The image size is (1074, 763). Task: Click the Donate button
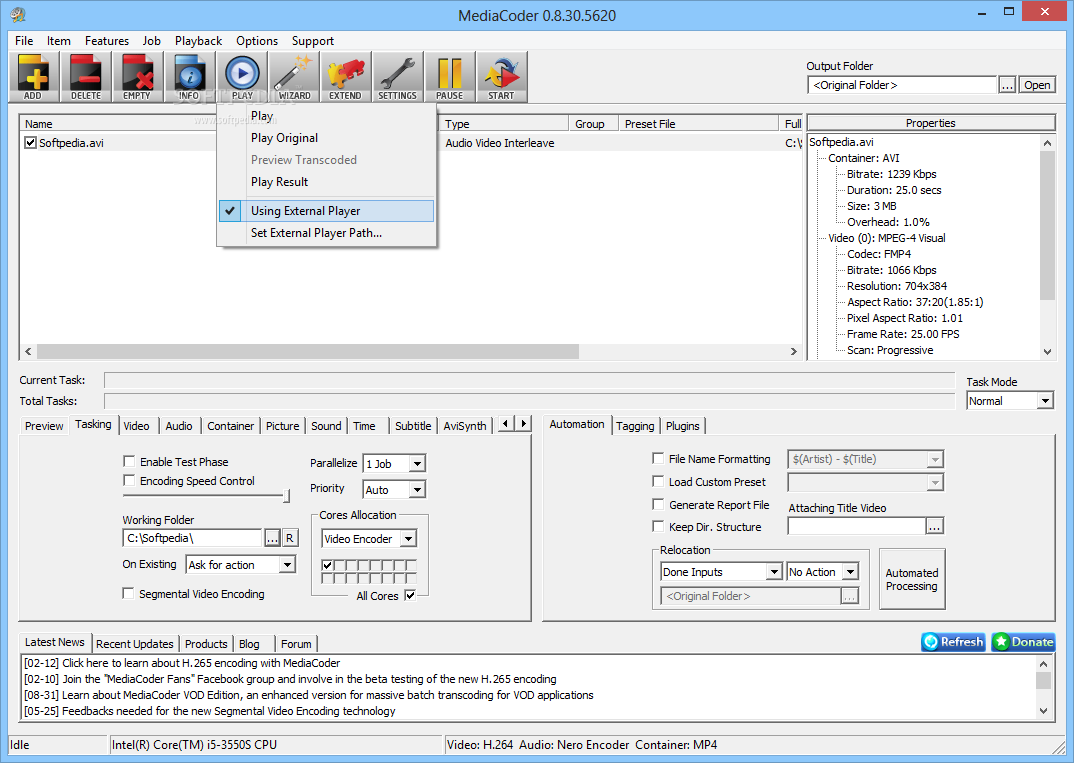1023,642
